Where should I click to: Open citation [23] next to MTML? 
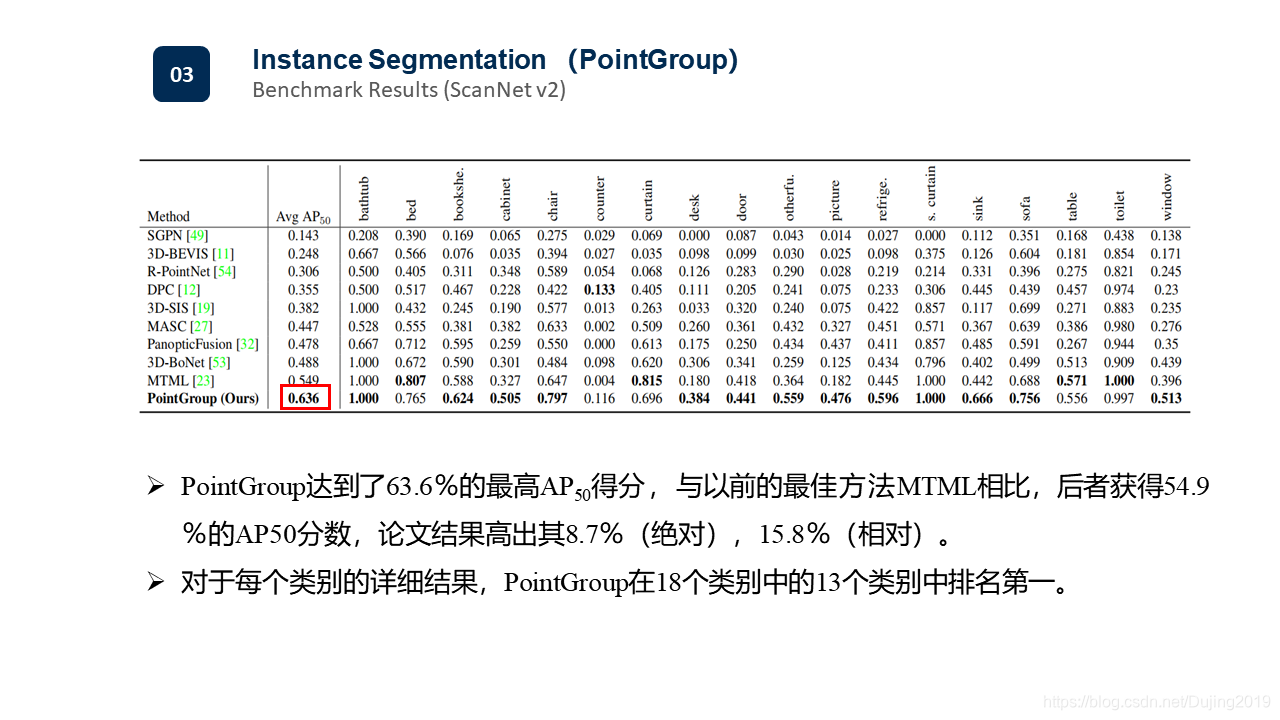pos(201,380)
